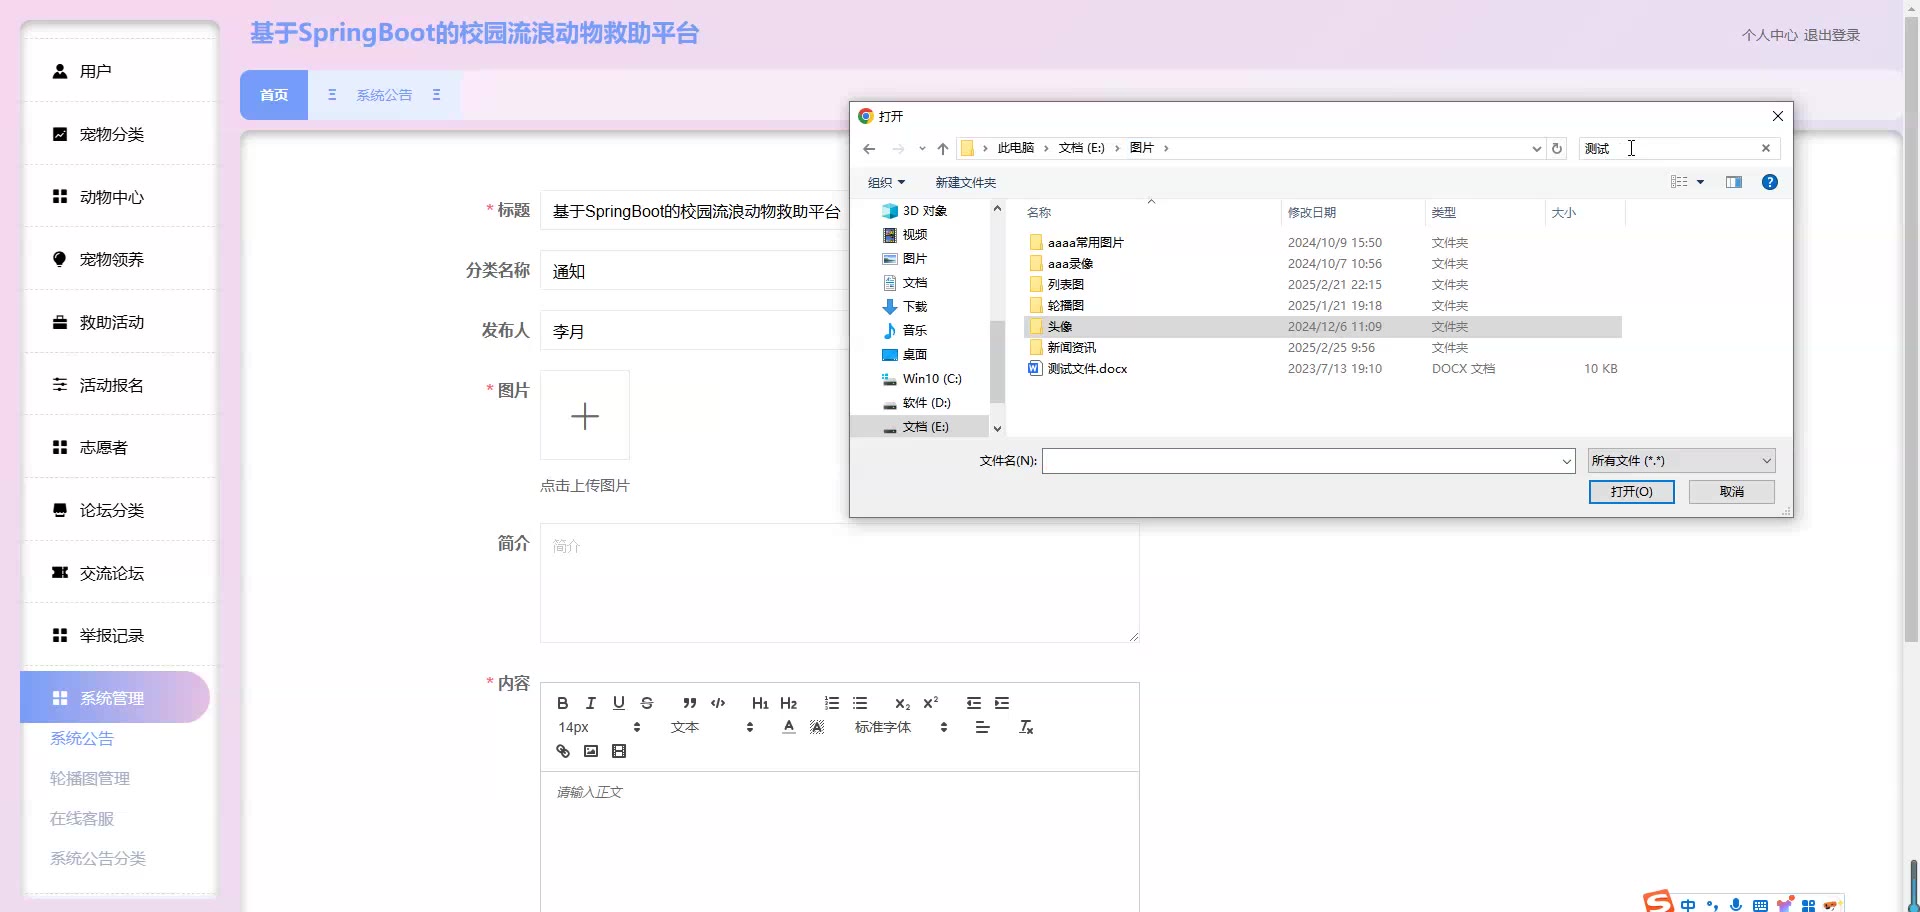This screenshot has width=1920, height=912.
Task: Toggle the numbered list format
Action: point(831,703)
